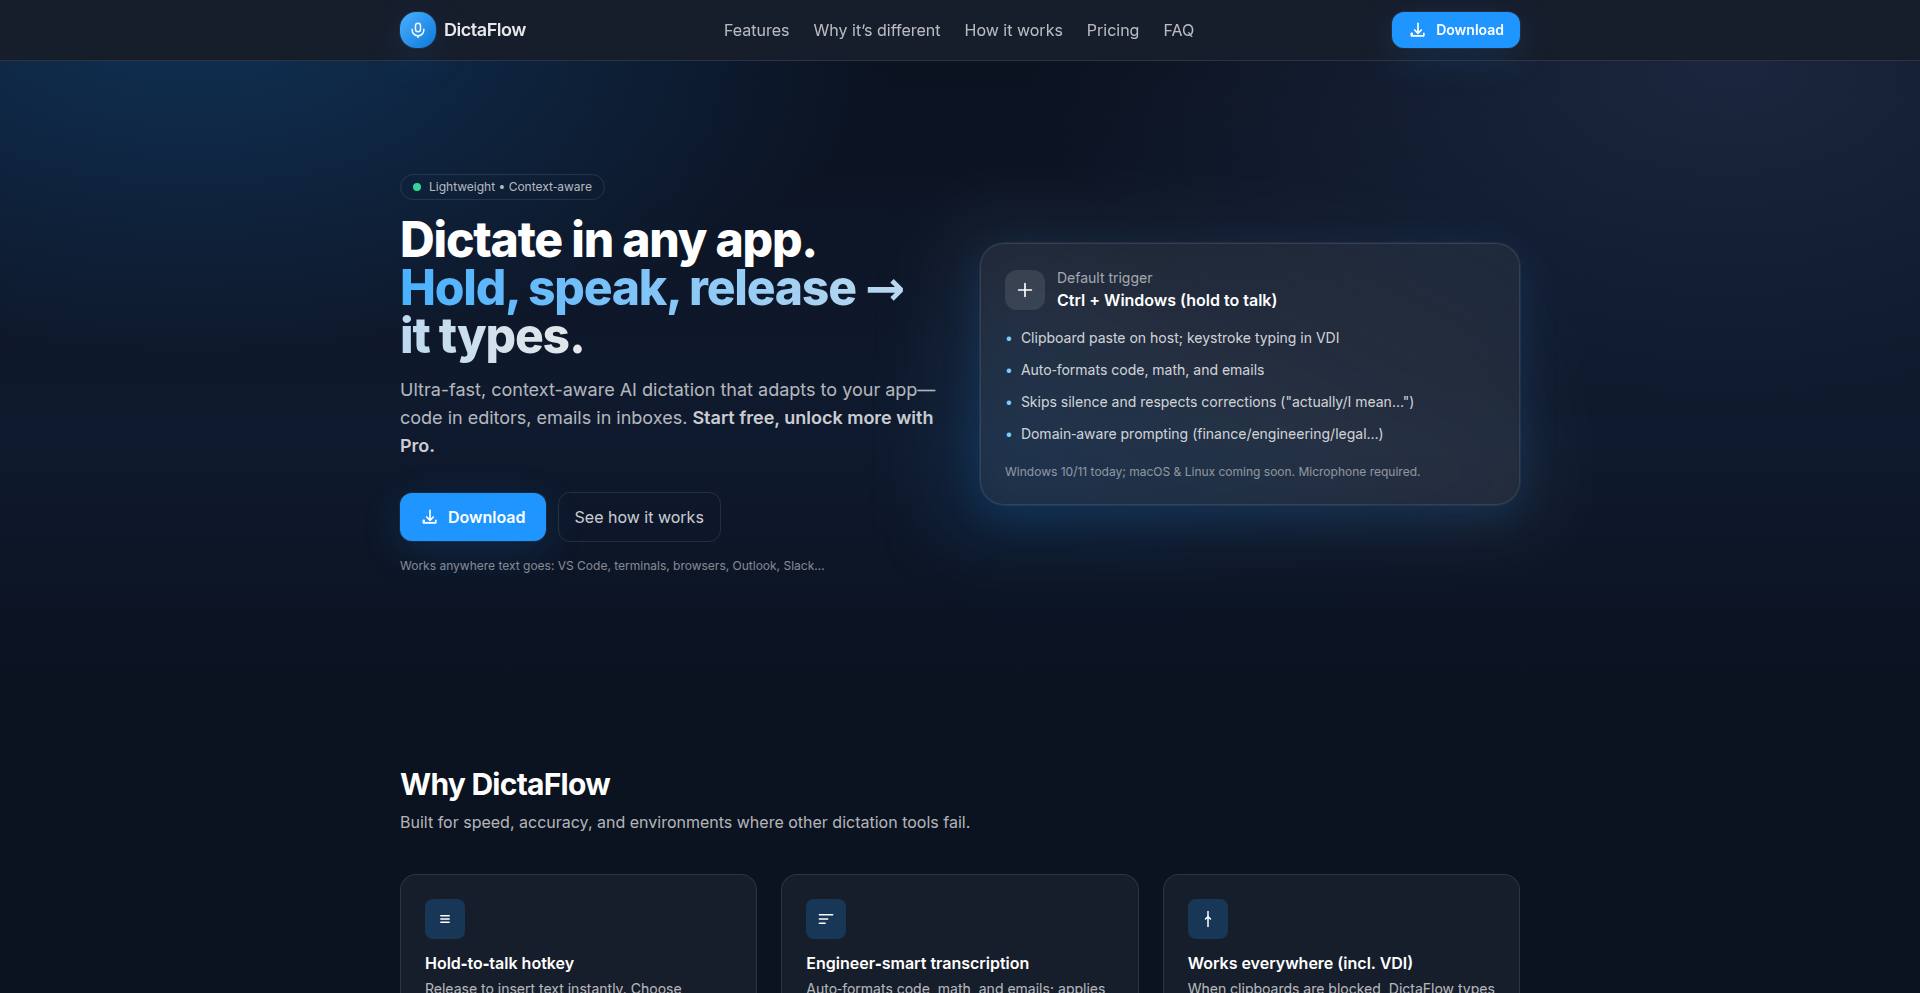Click the Clipboard paste on host bullet

[x=1180, y=338]
